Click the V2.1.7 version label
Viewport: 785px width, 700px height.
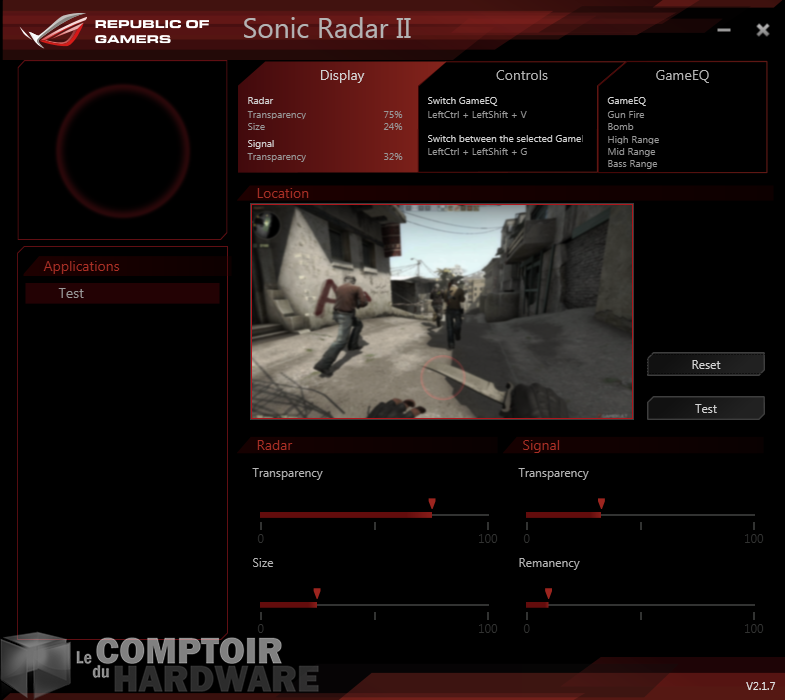point(760,686)
